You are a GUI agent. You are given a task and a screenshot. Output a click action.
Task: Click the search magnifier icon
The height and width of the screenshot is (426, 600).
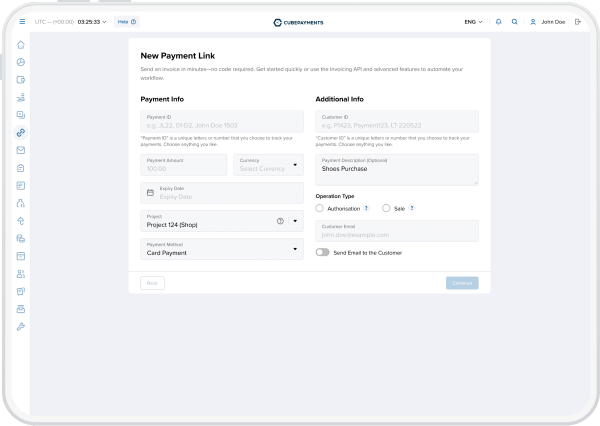[x=515, y=21]
